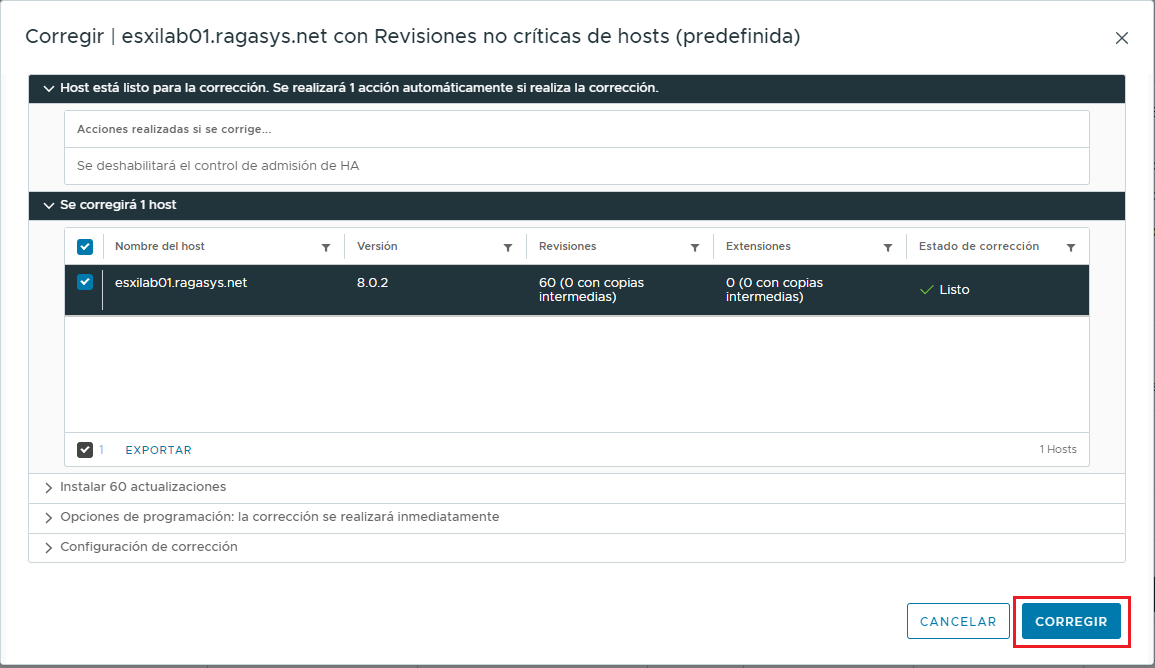Click the CORREGIR button
This screenshot has width=1155, height=668.
point(1071,621)
